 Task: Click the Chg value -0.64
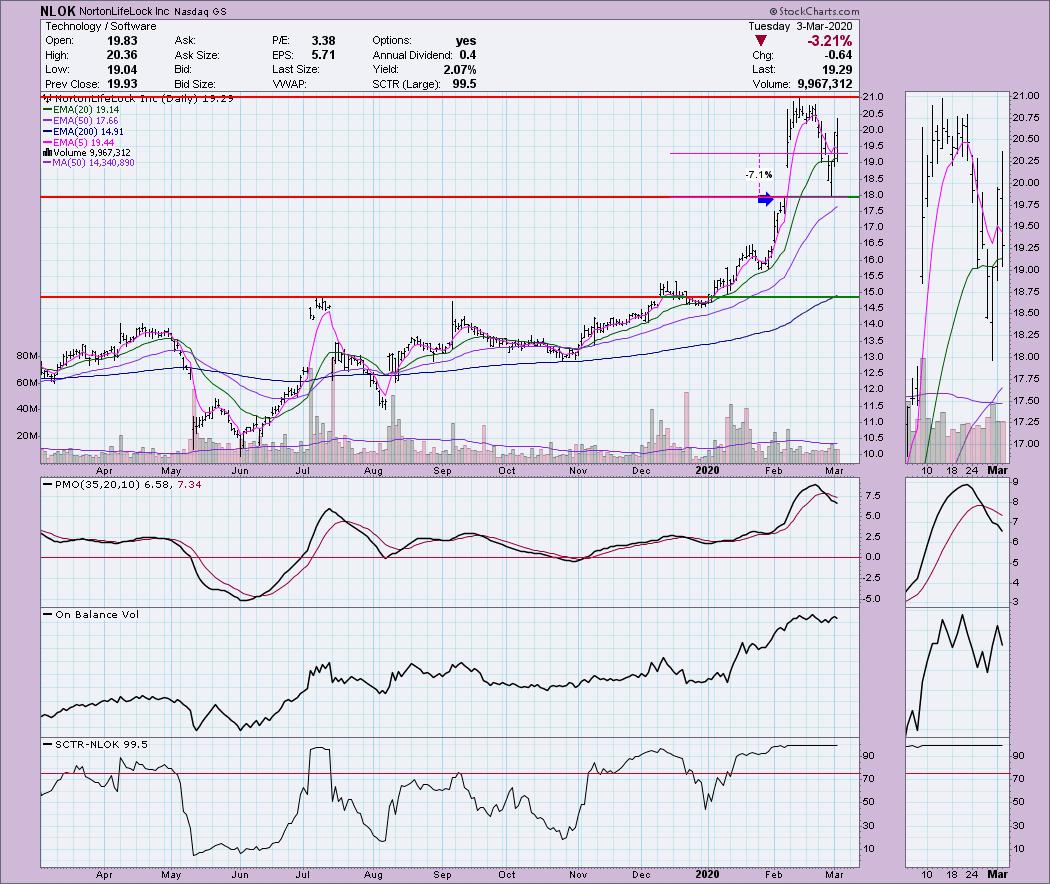click(839, 56)
